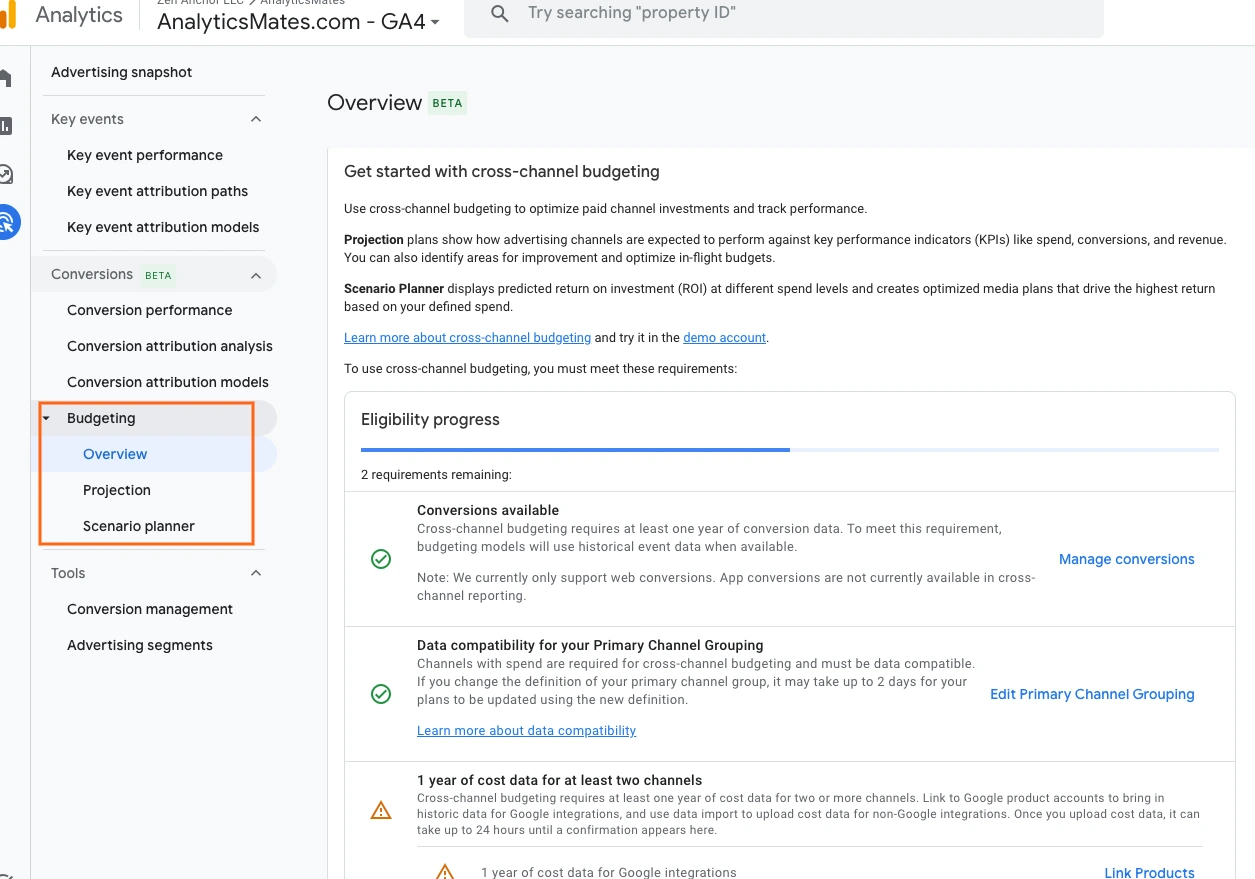Click warning icon beside 1 year of cost data for at least two channels

click(x=381, y=810)
